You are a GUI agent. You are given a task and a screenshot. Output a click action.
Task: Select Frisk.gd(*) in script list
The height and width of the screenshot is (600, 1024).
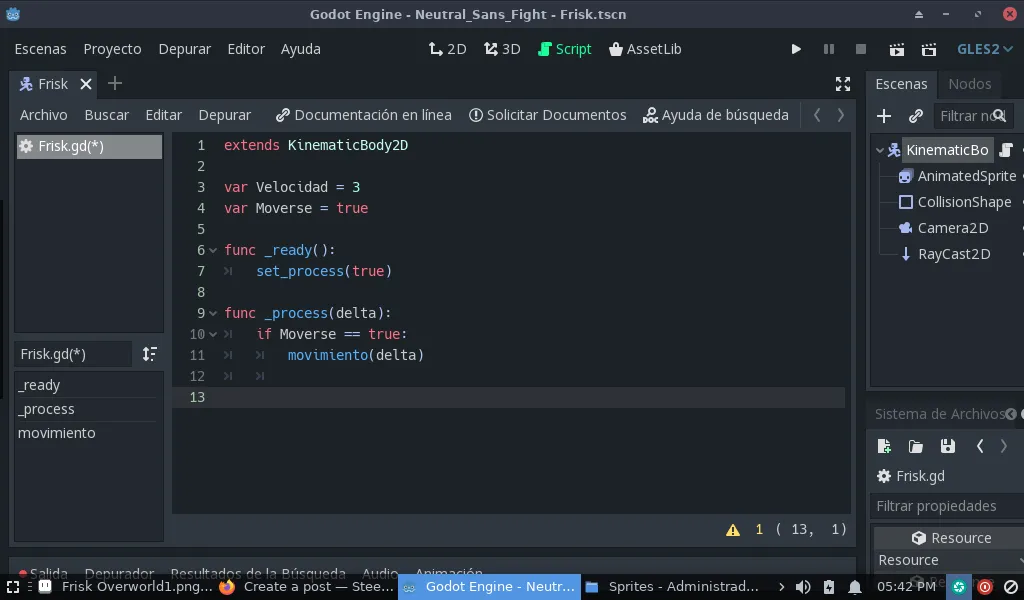click(89, 146)
